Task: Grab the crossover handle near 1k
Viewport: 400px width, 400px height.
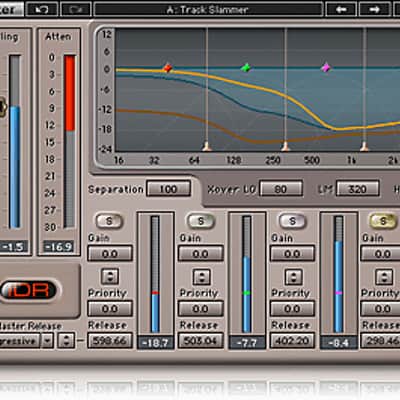Action: point(364,146)
